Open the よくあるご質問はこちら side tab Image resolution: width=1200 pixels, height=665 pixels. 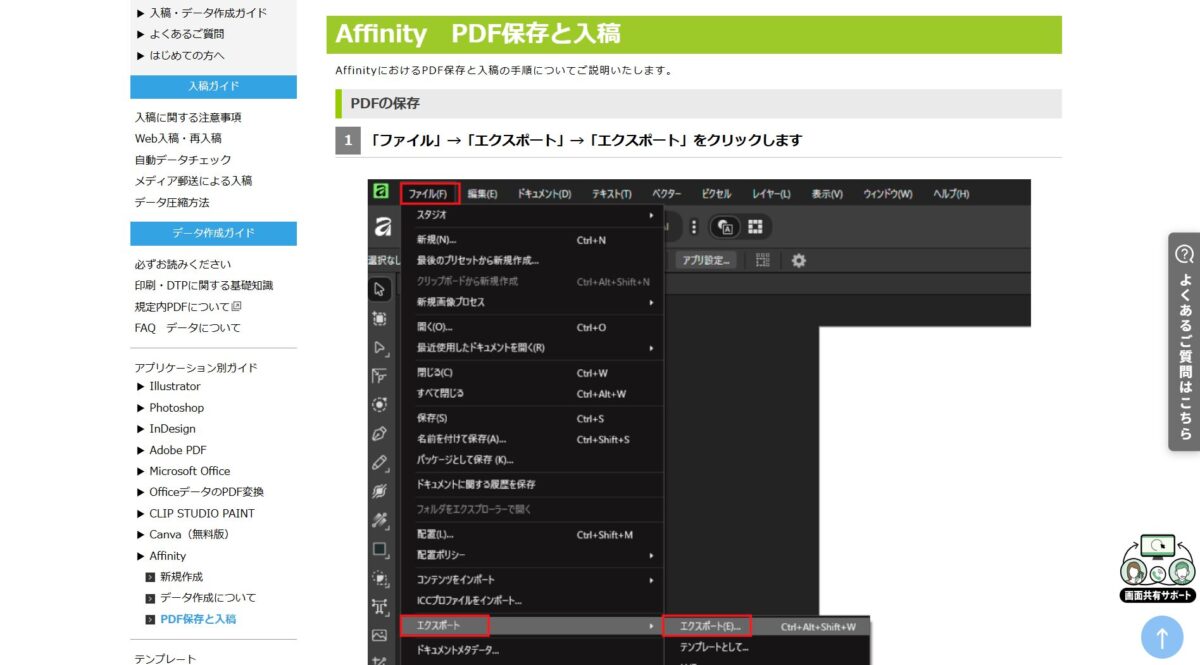[1184, 342]
